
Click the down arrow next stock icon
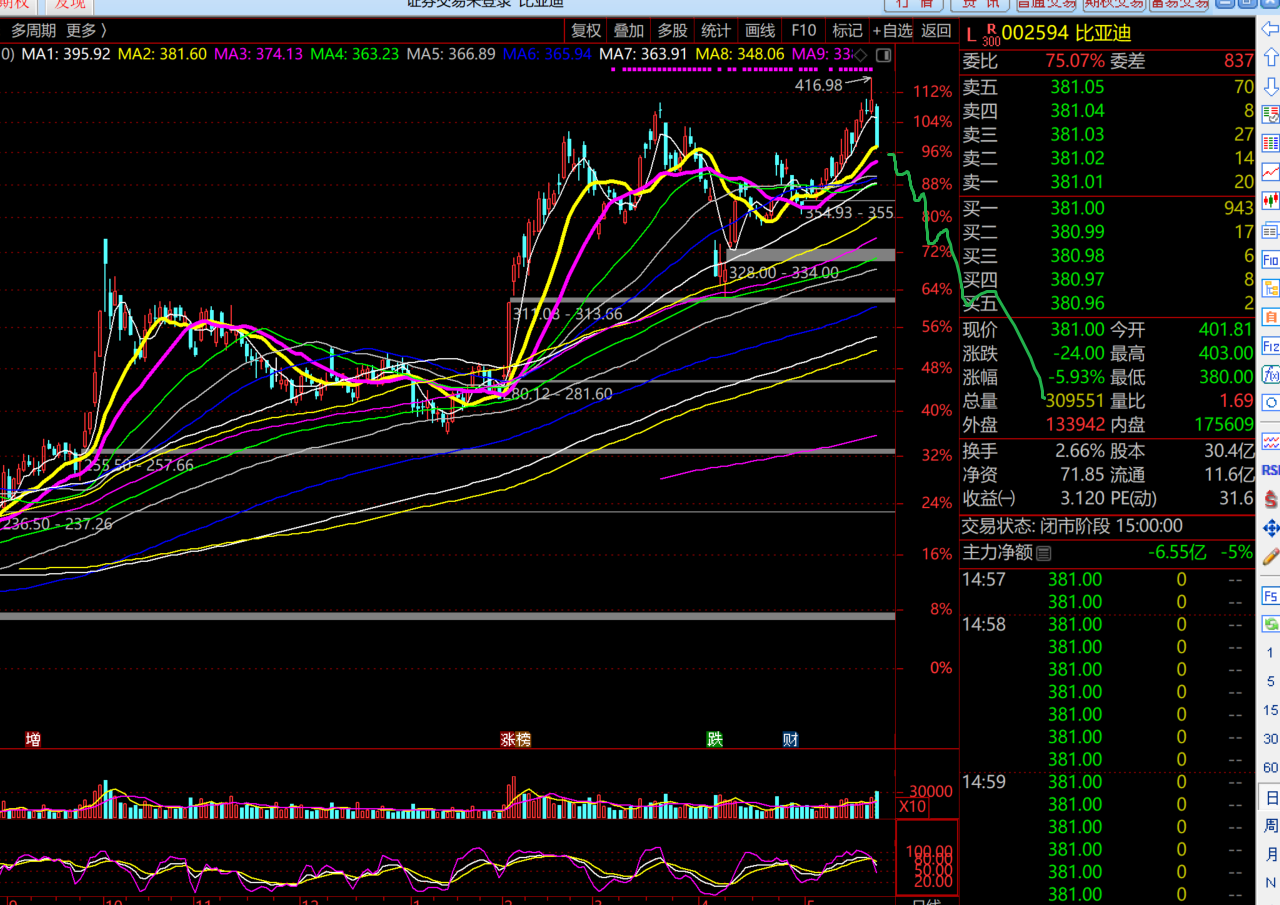(x=1270, y=86)
